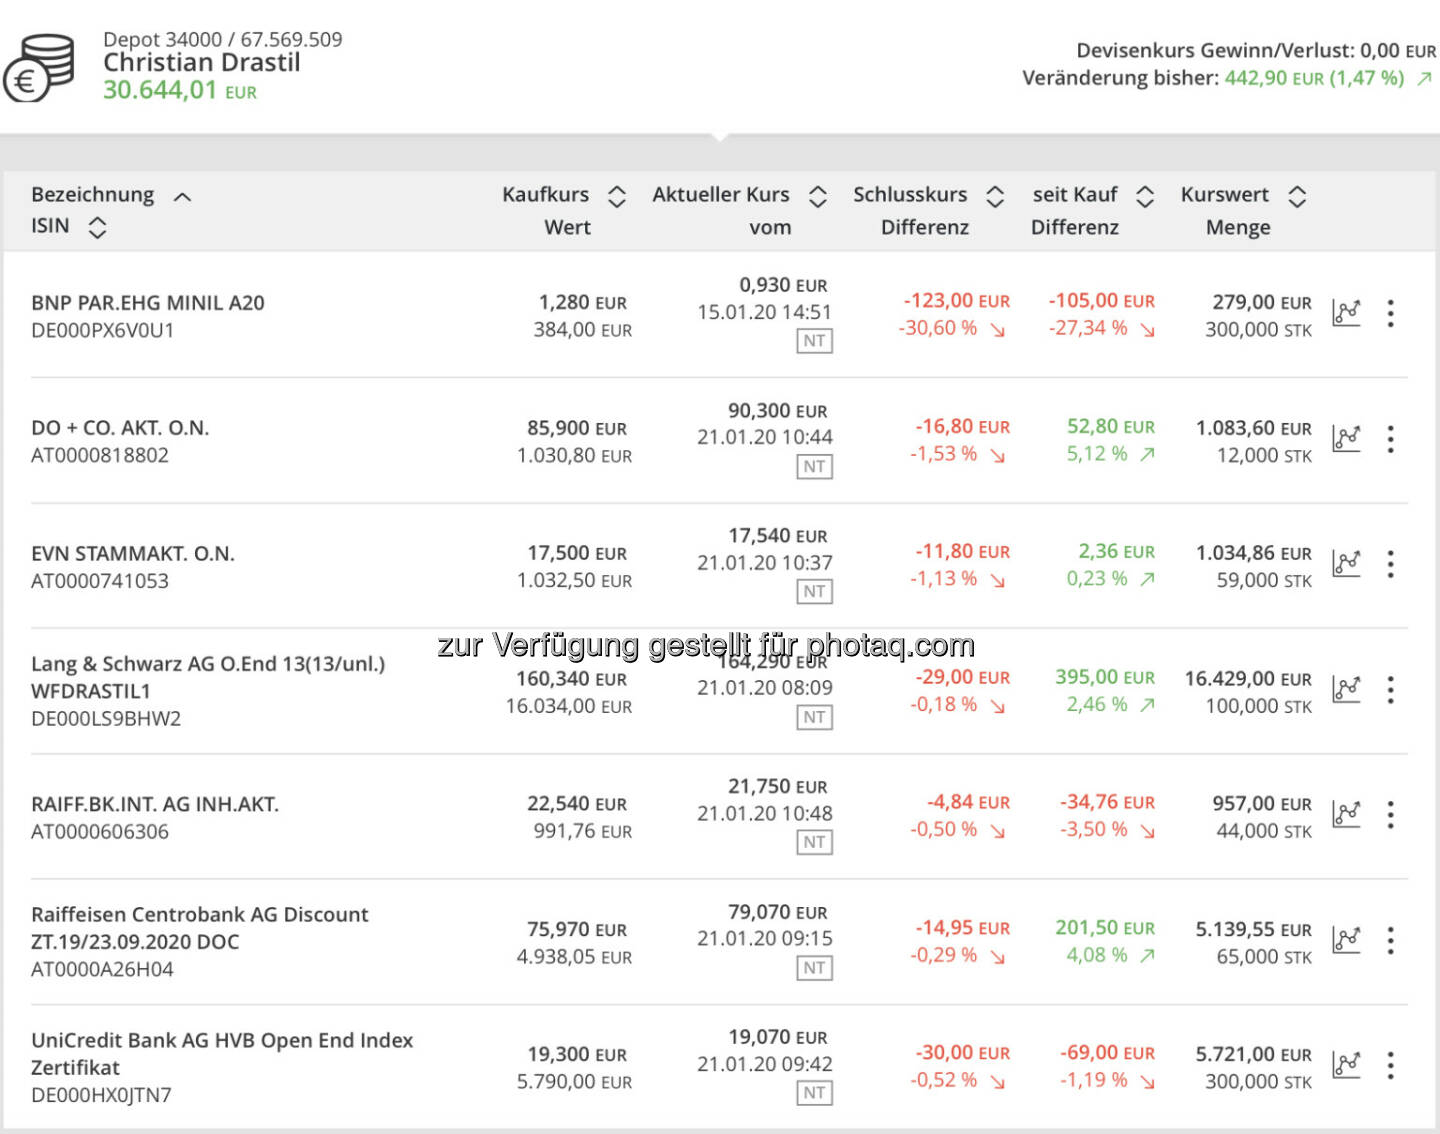Click the Bezeichnung column header
Viewport: 1440px width, 1134px height.
click(93, 195)
